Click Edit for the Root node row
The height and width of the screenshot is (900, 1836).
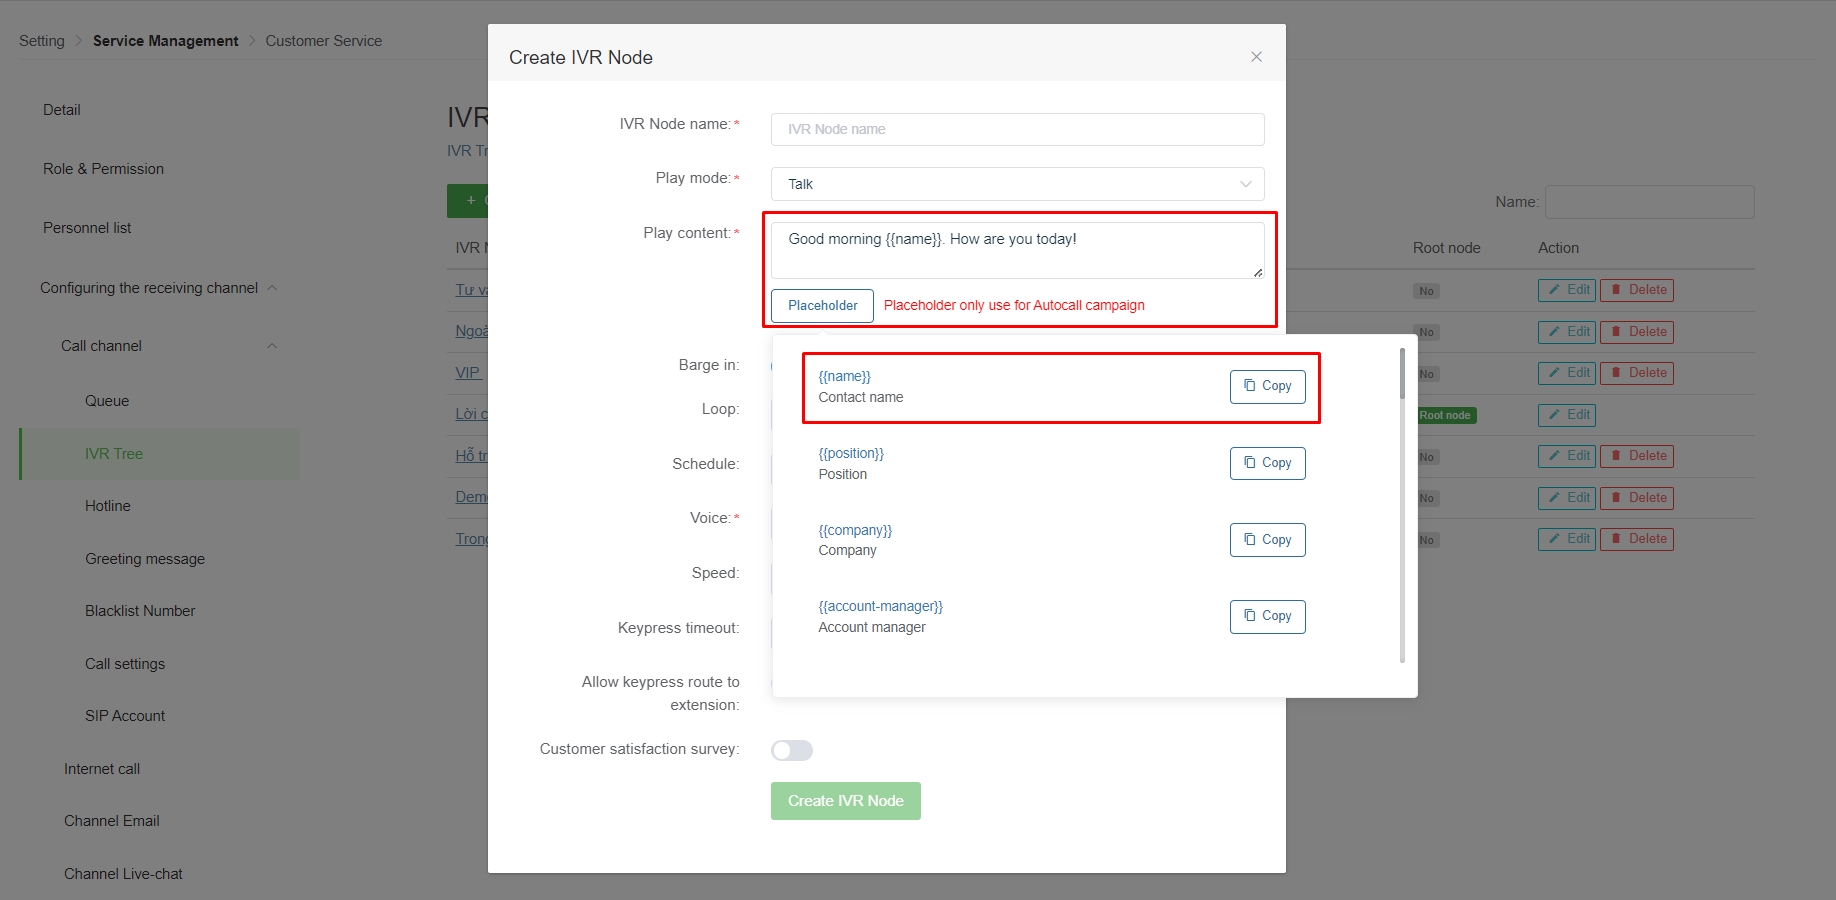click(x=1566, y=415)
